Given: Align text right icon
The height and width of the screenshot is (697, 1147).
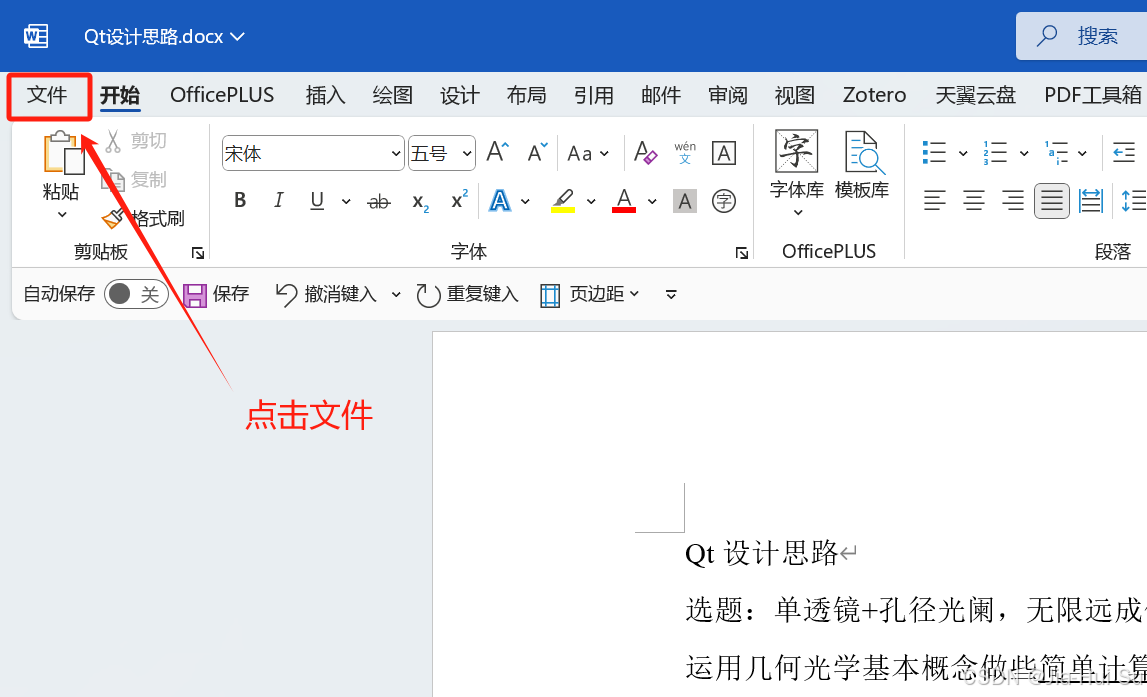Looking at the screenshot, I should 1012,200.
